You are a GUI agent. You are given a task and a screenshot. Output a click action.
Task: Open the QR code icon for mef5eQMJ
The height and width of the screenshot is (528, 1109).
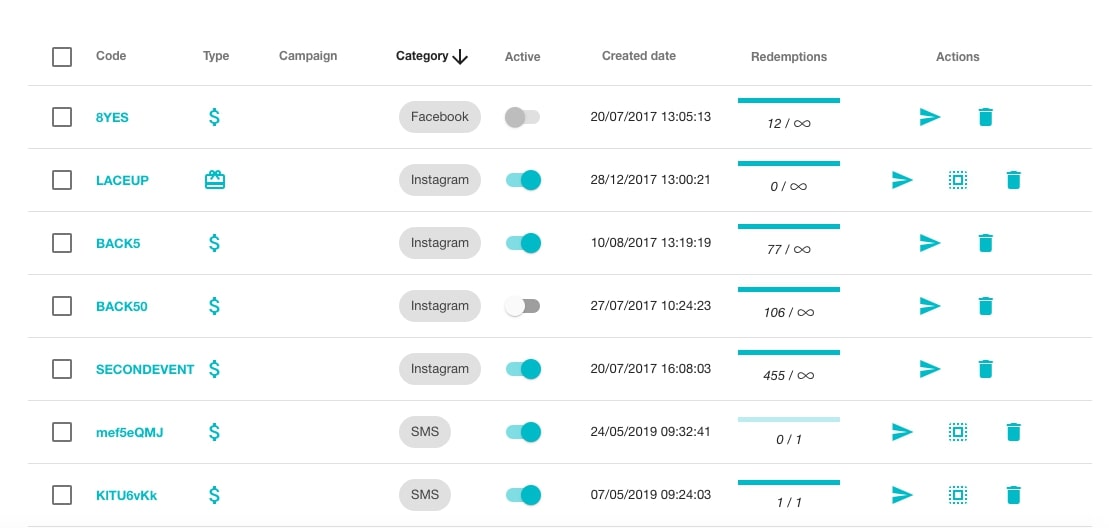(958, 432)
